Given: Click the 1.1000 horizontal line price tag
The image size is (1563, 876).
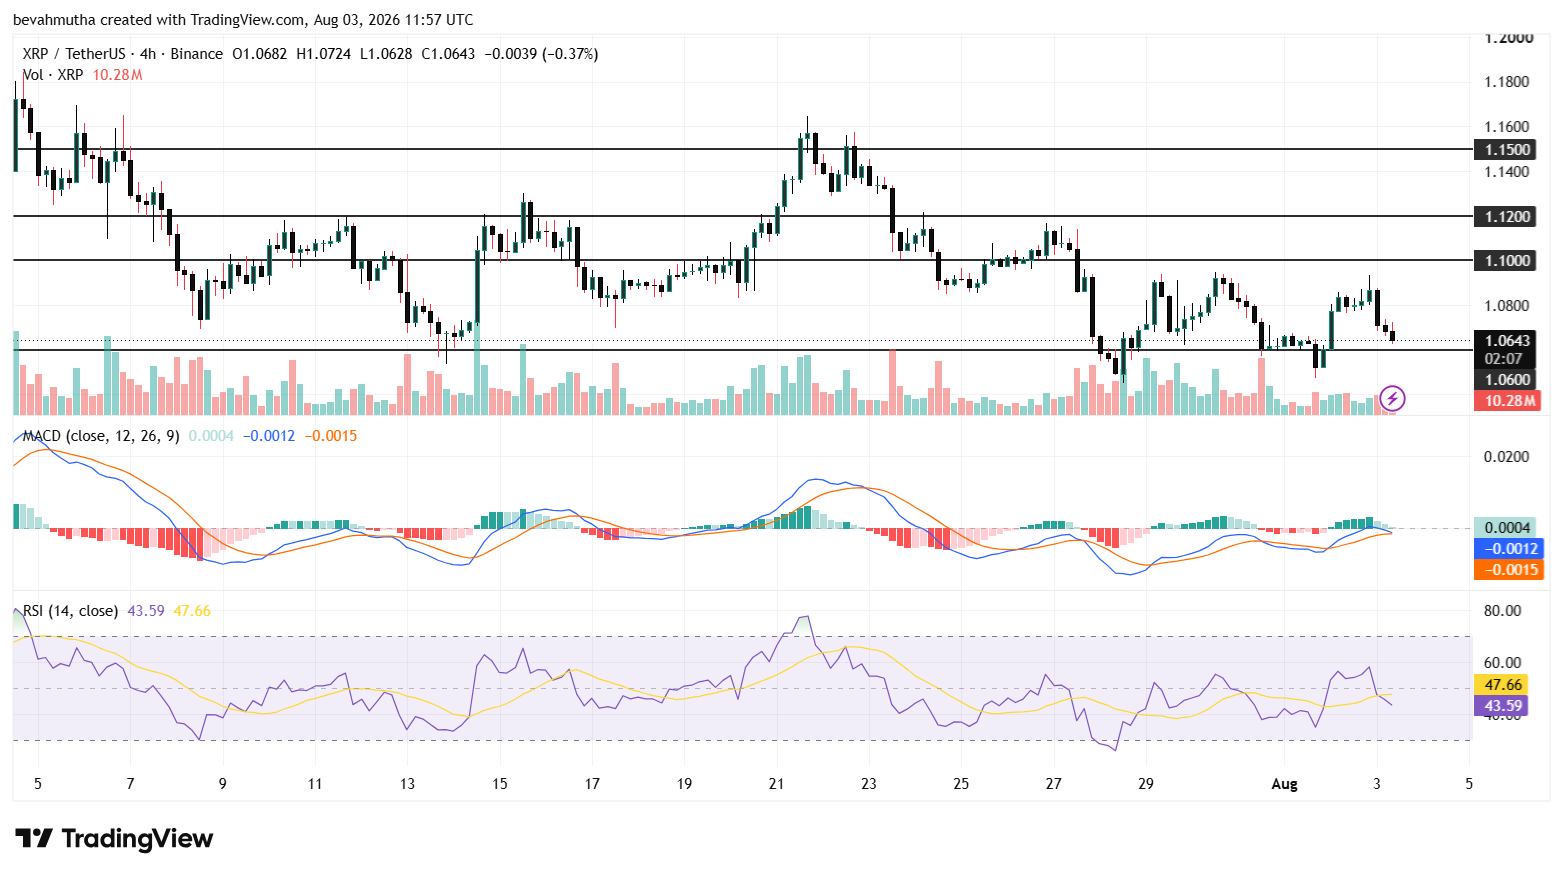Looking at the screenshot, I should pyautogui.click(x=1507, y=261).
